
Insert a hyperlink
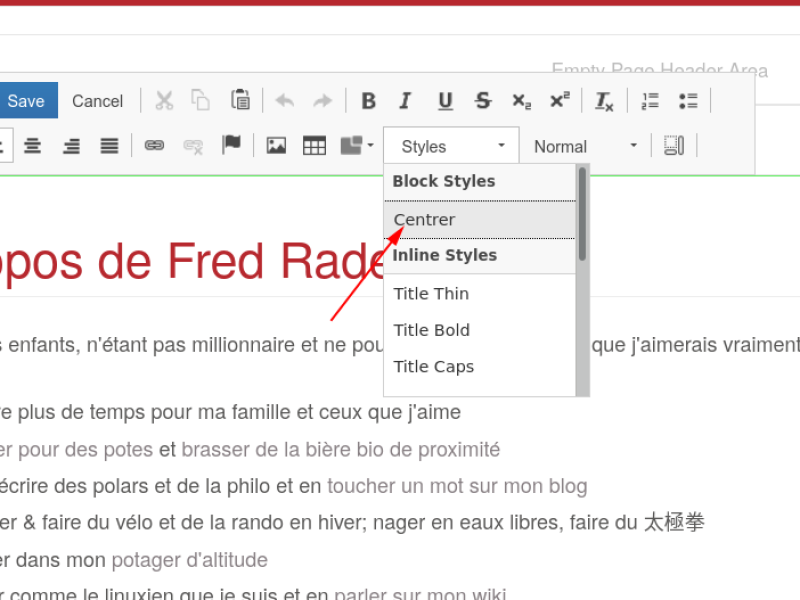(154, 145)
